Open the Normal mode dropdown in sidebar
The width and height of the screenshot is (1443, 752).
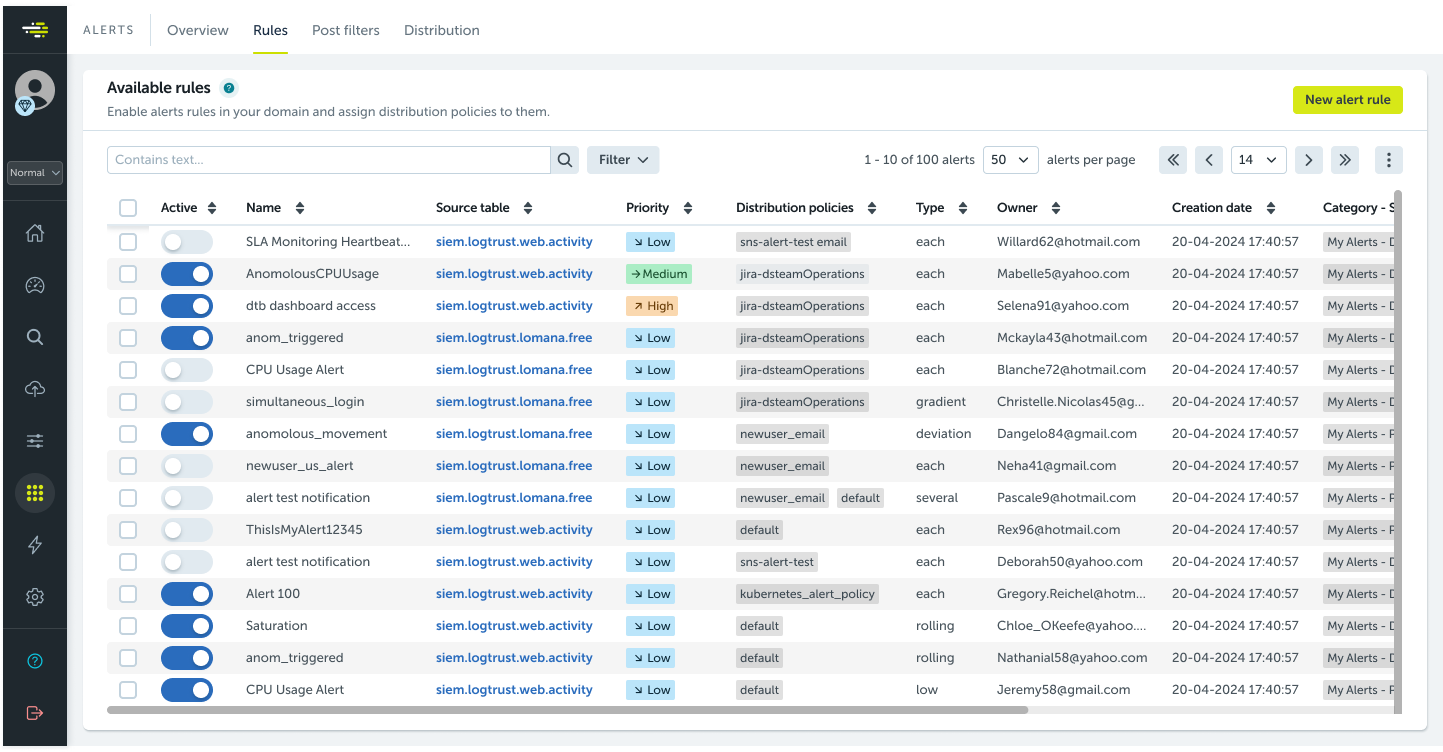coord(34,172)
